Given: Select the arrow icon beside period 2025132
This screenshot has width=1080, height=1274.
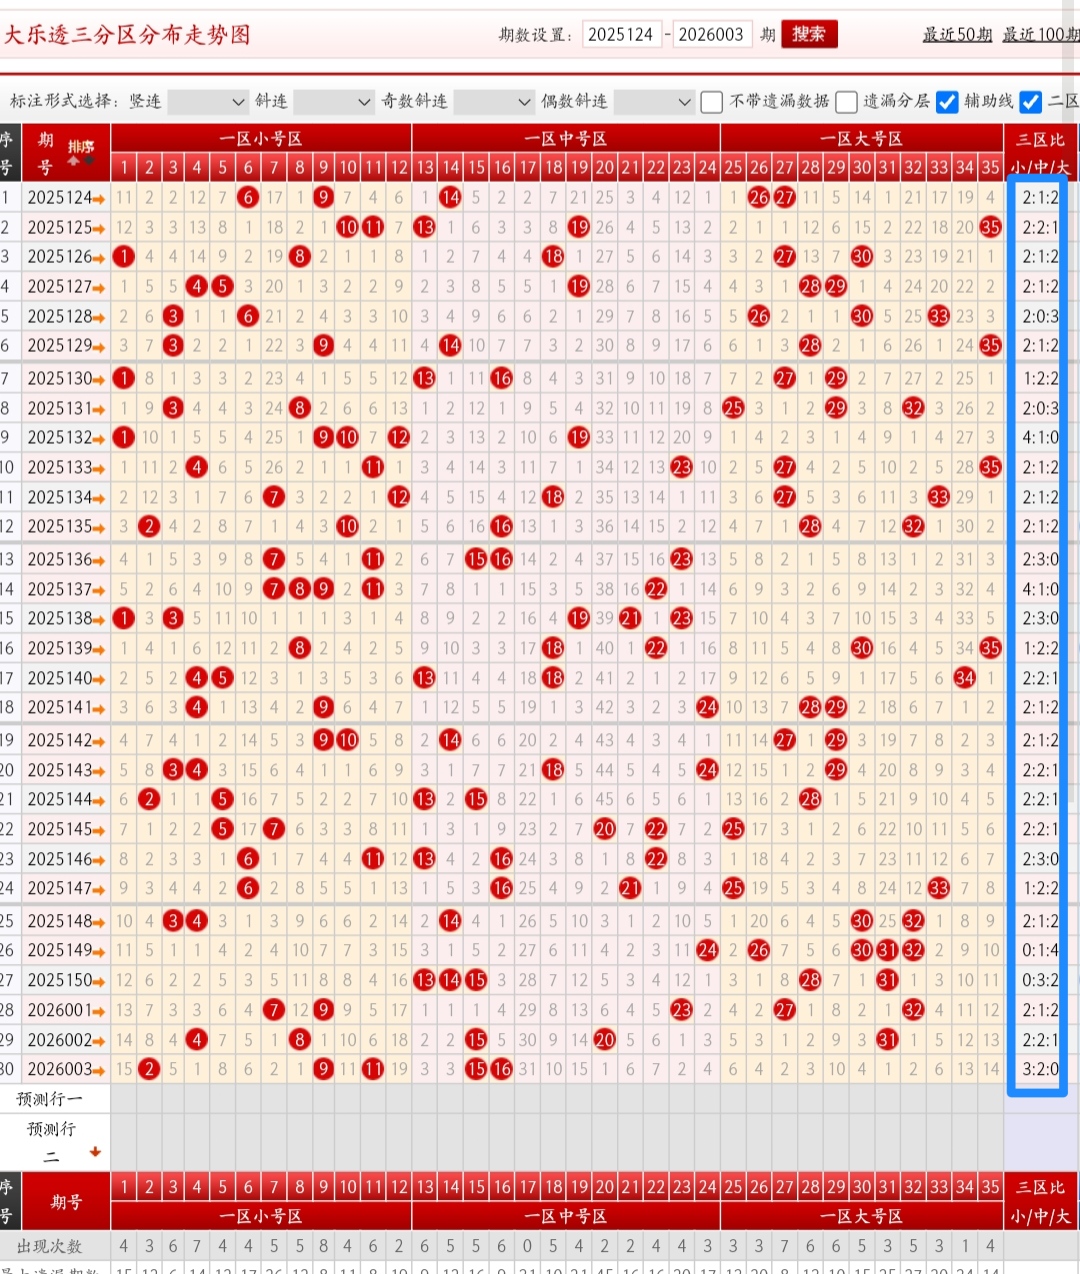Looking at the screenshot, I should [99, 439].
